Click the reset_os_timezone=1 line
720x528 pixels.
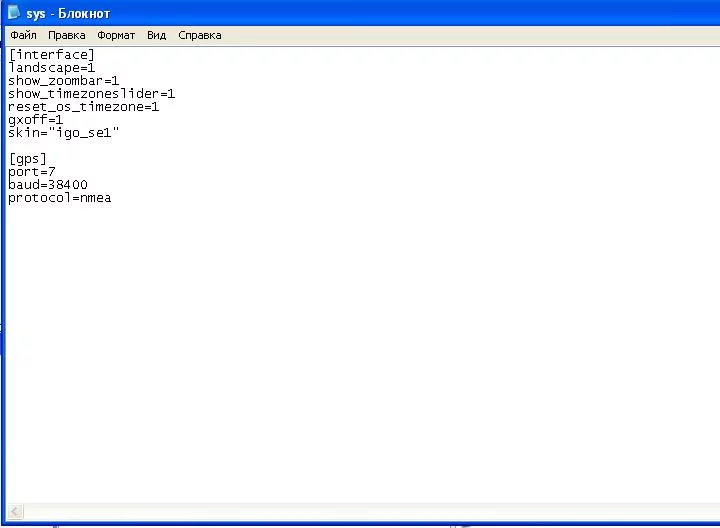click(x=84, y=107)
